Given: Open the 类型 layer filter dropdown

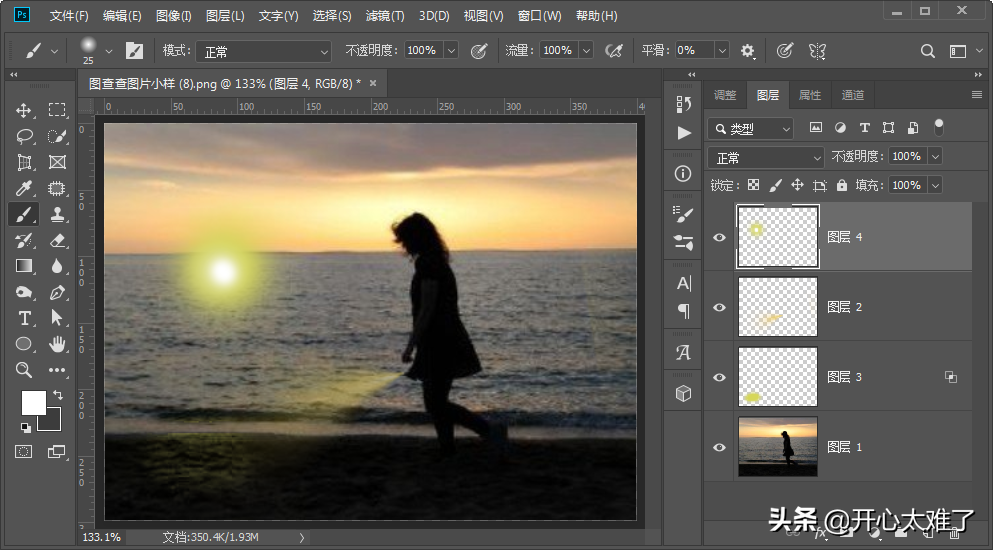Looking at the screenshot, I should click(750, 129).
